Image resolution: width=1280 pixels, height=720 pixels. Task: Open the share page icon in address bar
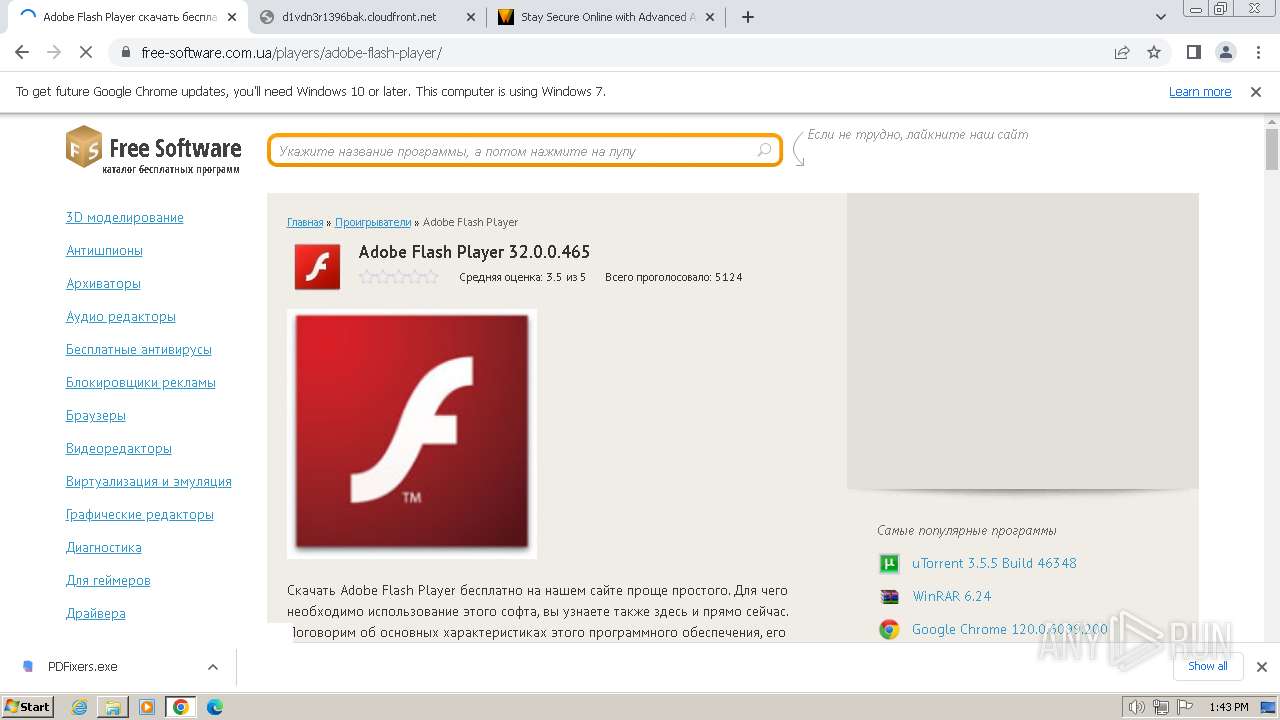(1122, 52)
